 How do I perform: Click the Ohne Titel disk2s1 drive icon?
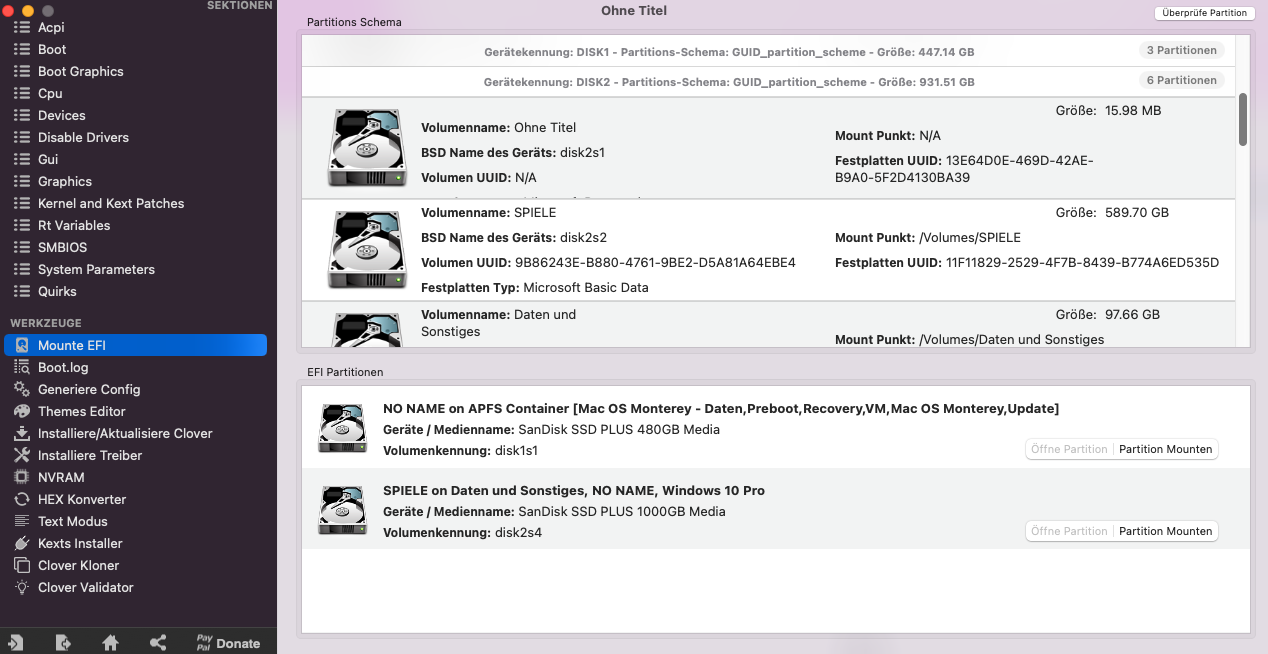[x=367, y=148]
